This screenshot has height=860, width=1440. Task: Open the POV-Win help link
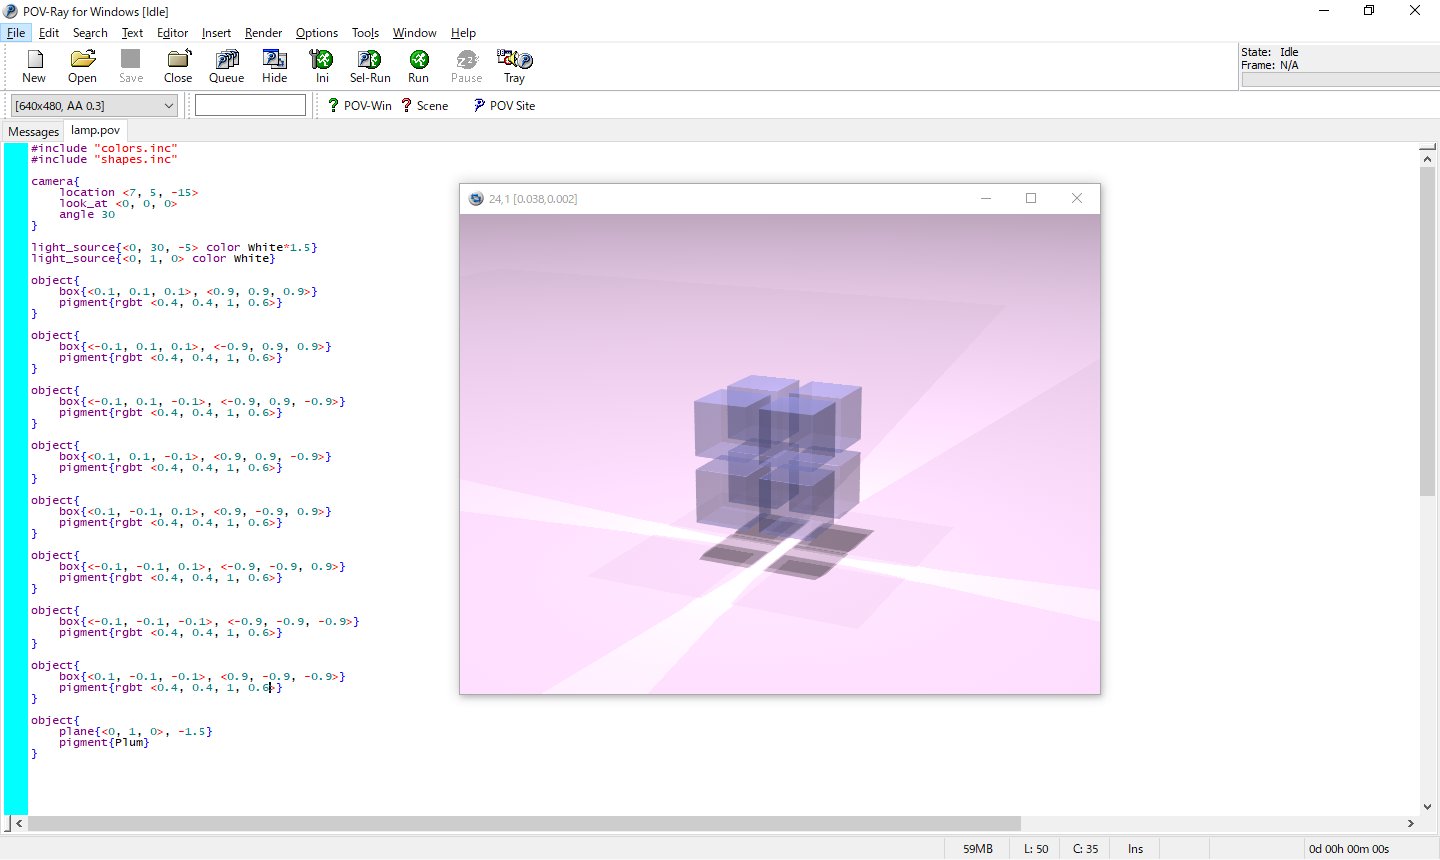click(x=359, y=106)
